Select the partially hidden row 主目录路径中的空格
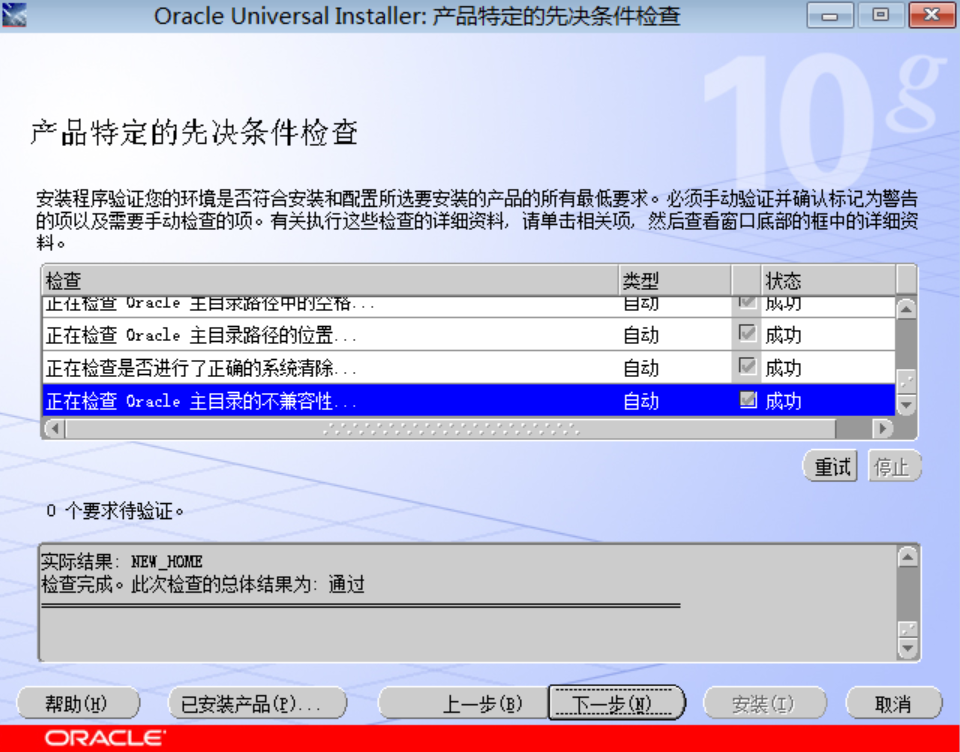 pyautogui.click(x=469, y=307)
